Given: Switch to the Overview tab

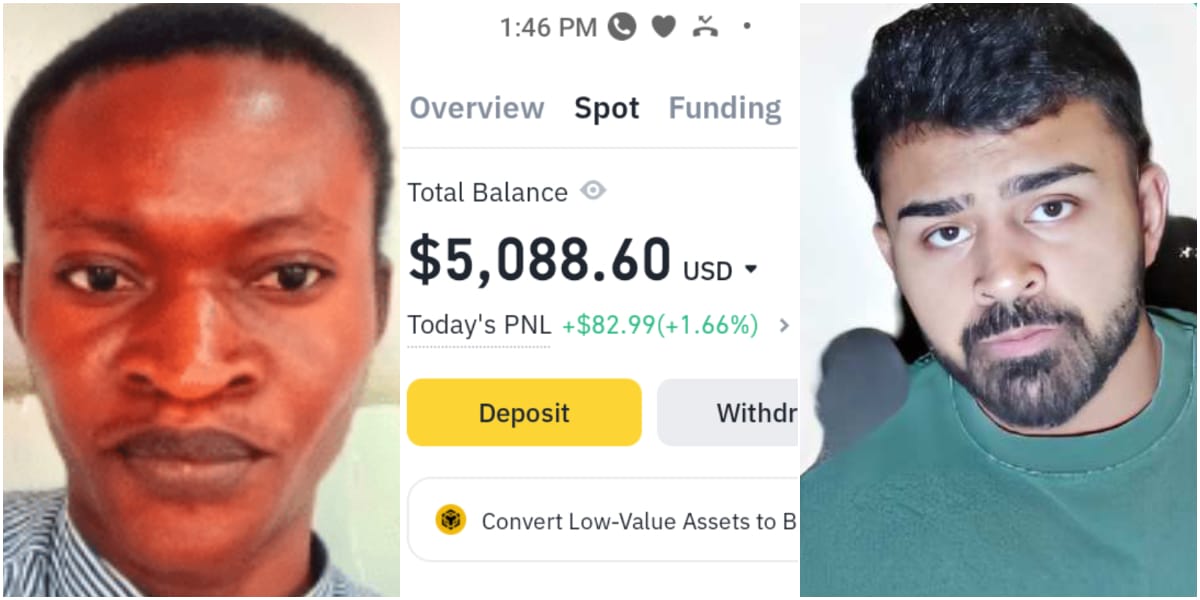Looking at the screenshot, I should (x=477, y=108).
